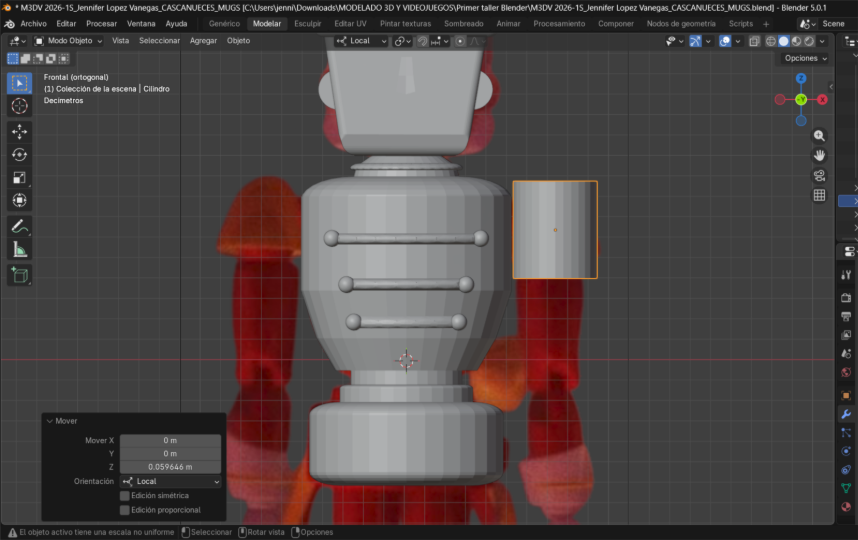This screenshot has height=540, width=858.
Task: Collapse the Mover operator panel
Action: 50,421
